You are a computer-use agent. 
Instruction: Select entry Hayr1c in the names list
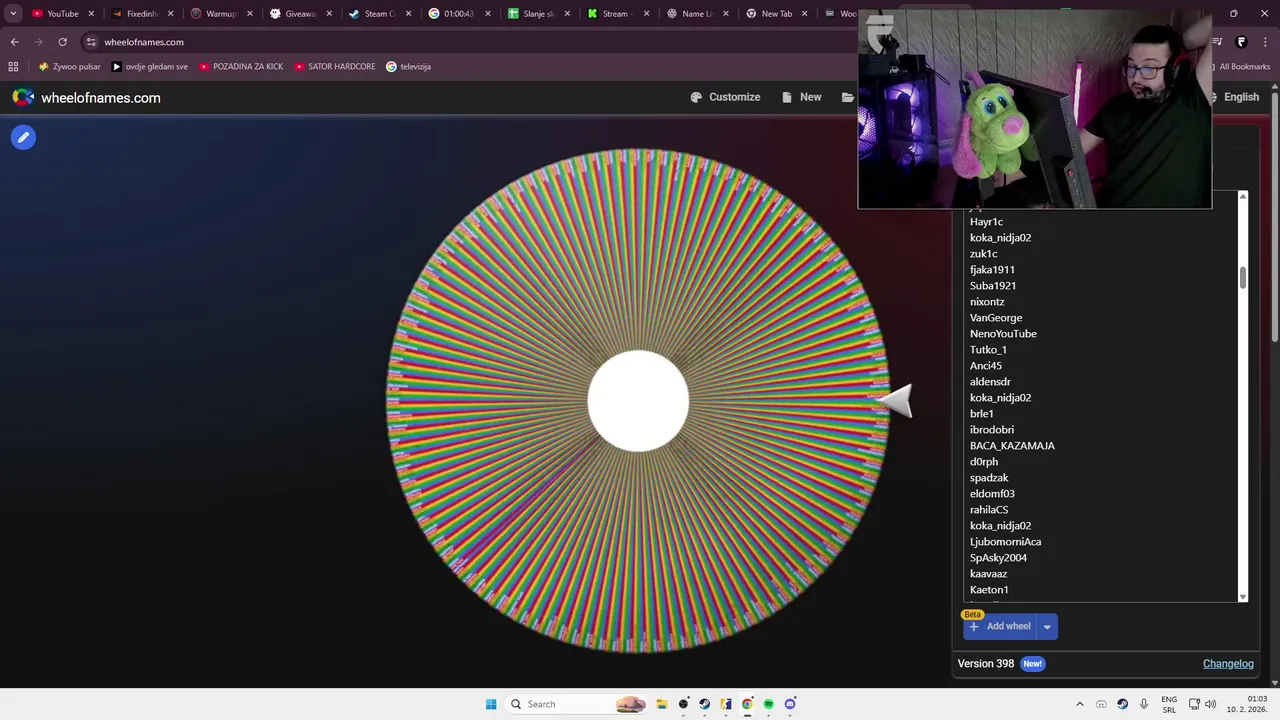[x=986, y=222]
